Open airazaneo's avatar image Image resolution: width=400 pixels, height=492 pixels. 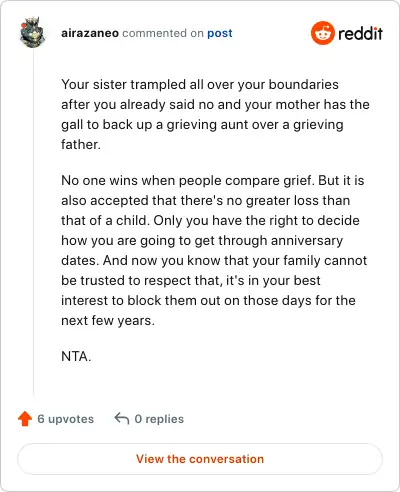coord(32,32)
